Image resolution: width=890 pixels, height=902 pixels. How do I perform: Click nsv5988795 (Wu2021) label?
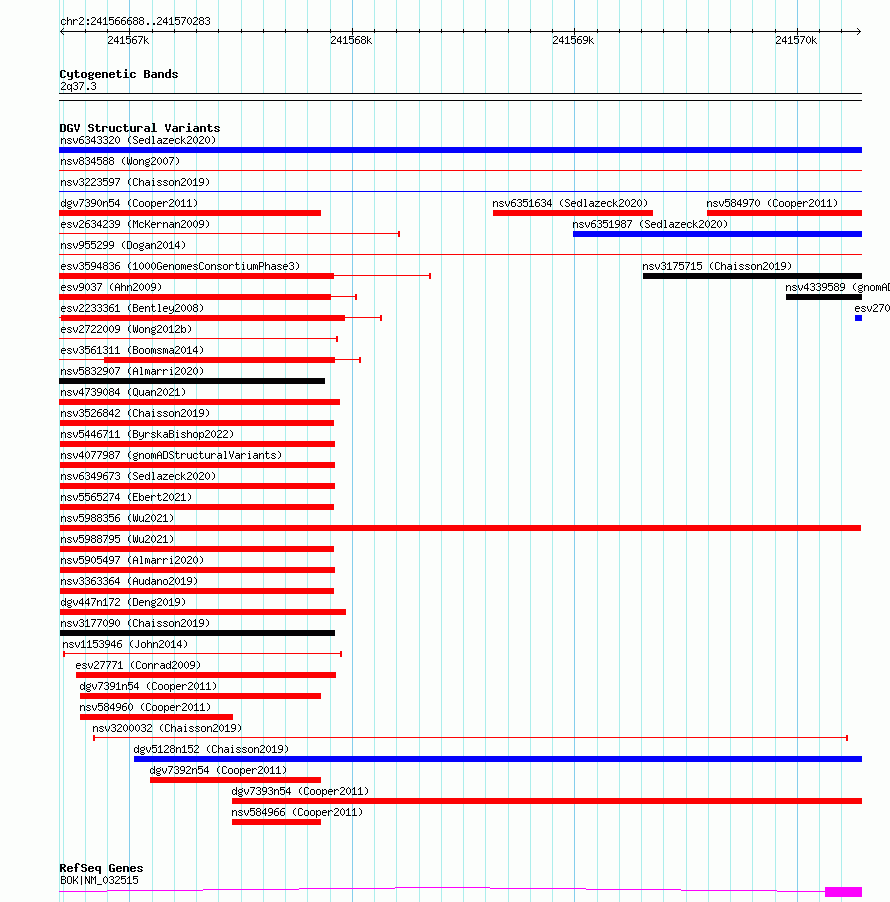[x=117, y=539]
